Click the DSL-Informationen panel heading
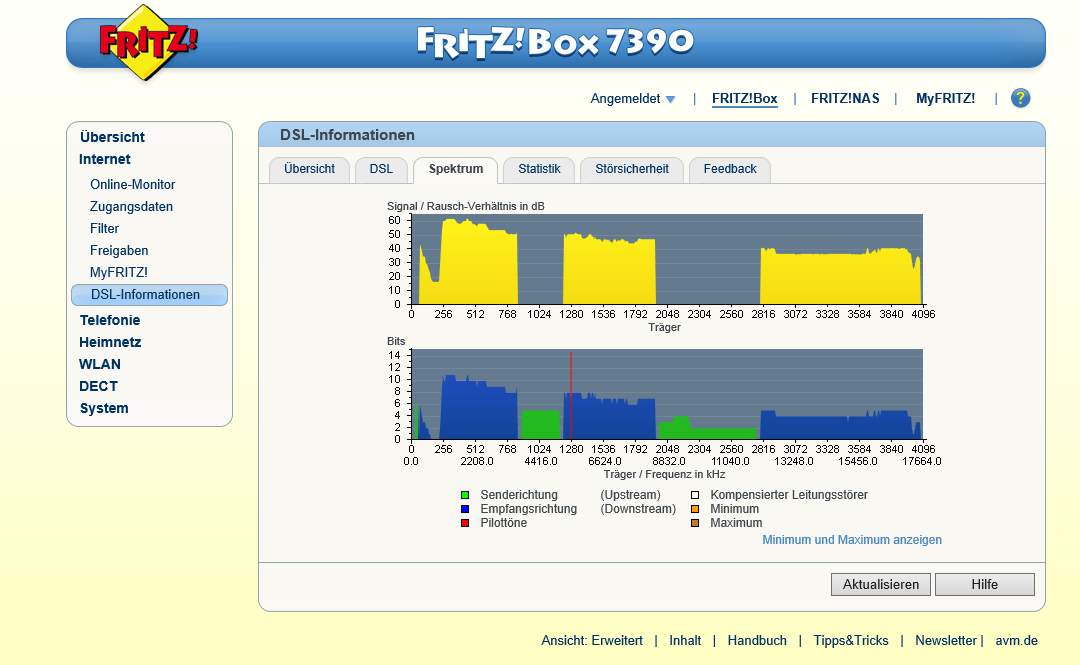The width and height of the screenshot is (1080, 665). coord(347,135)
